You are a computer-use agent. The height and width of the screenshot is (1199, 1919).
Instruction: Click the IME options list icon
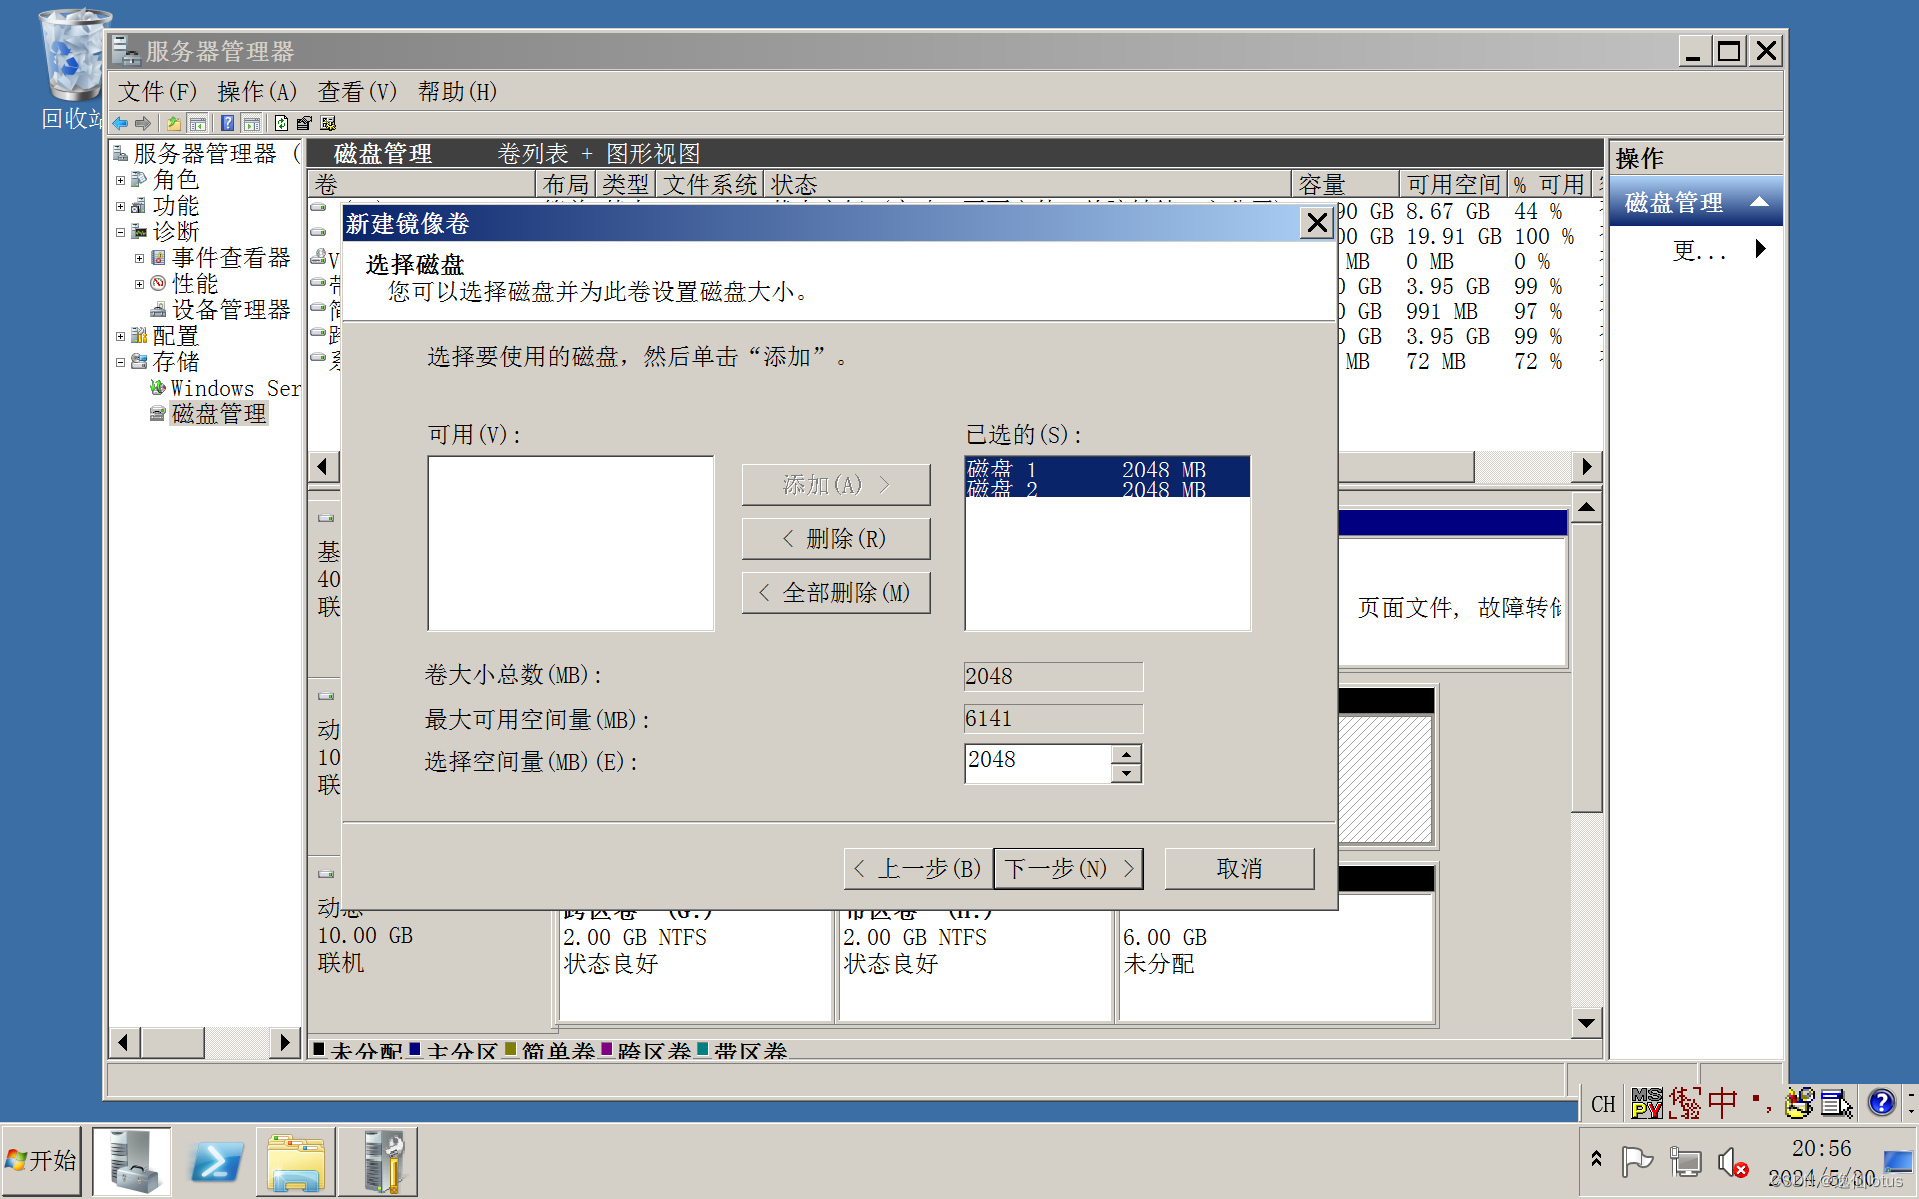[x=1836, y=1103]
